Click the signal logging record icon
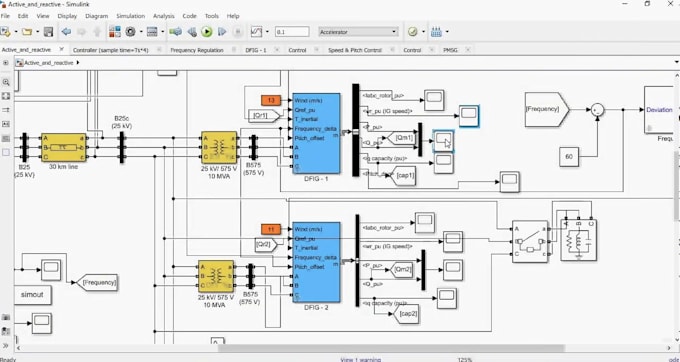 [257, 32]
